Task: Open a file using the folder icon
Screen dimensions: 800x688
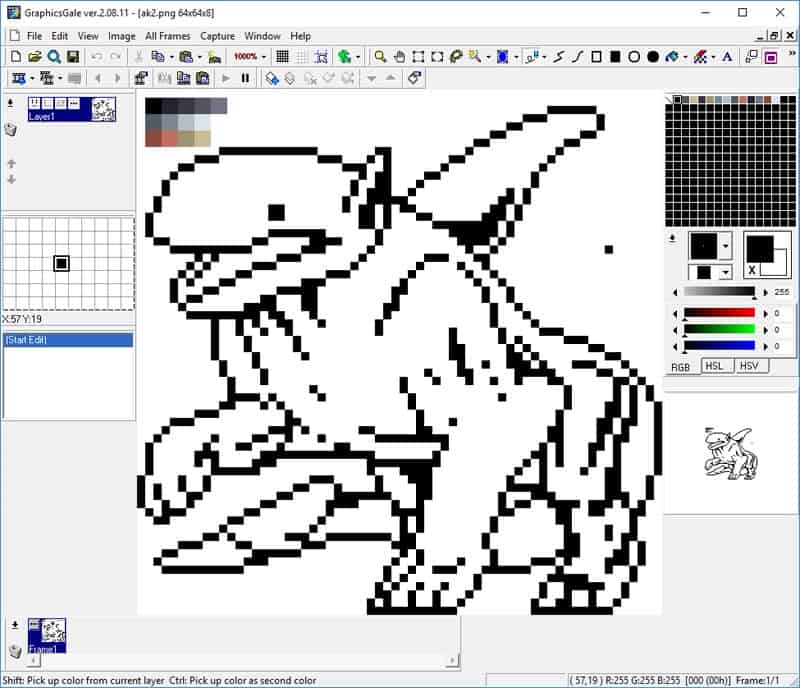Action: click(x=35, y=57)
